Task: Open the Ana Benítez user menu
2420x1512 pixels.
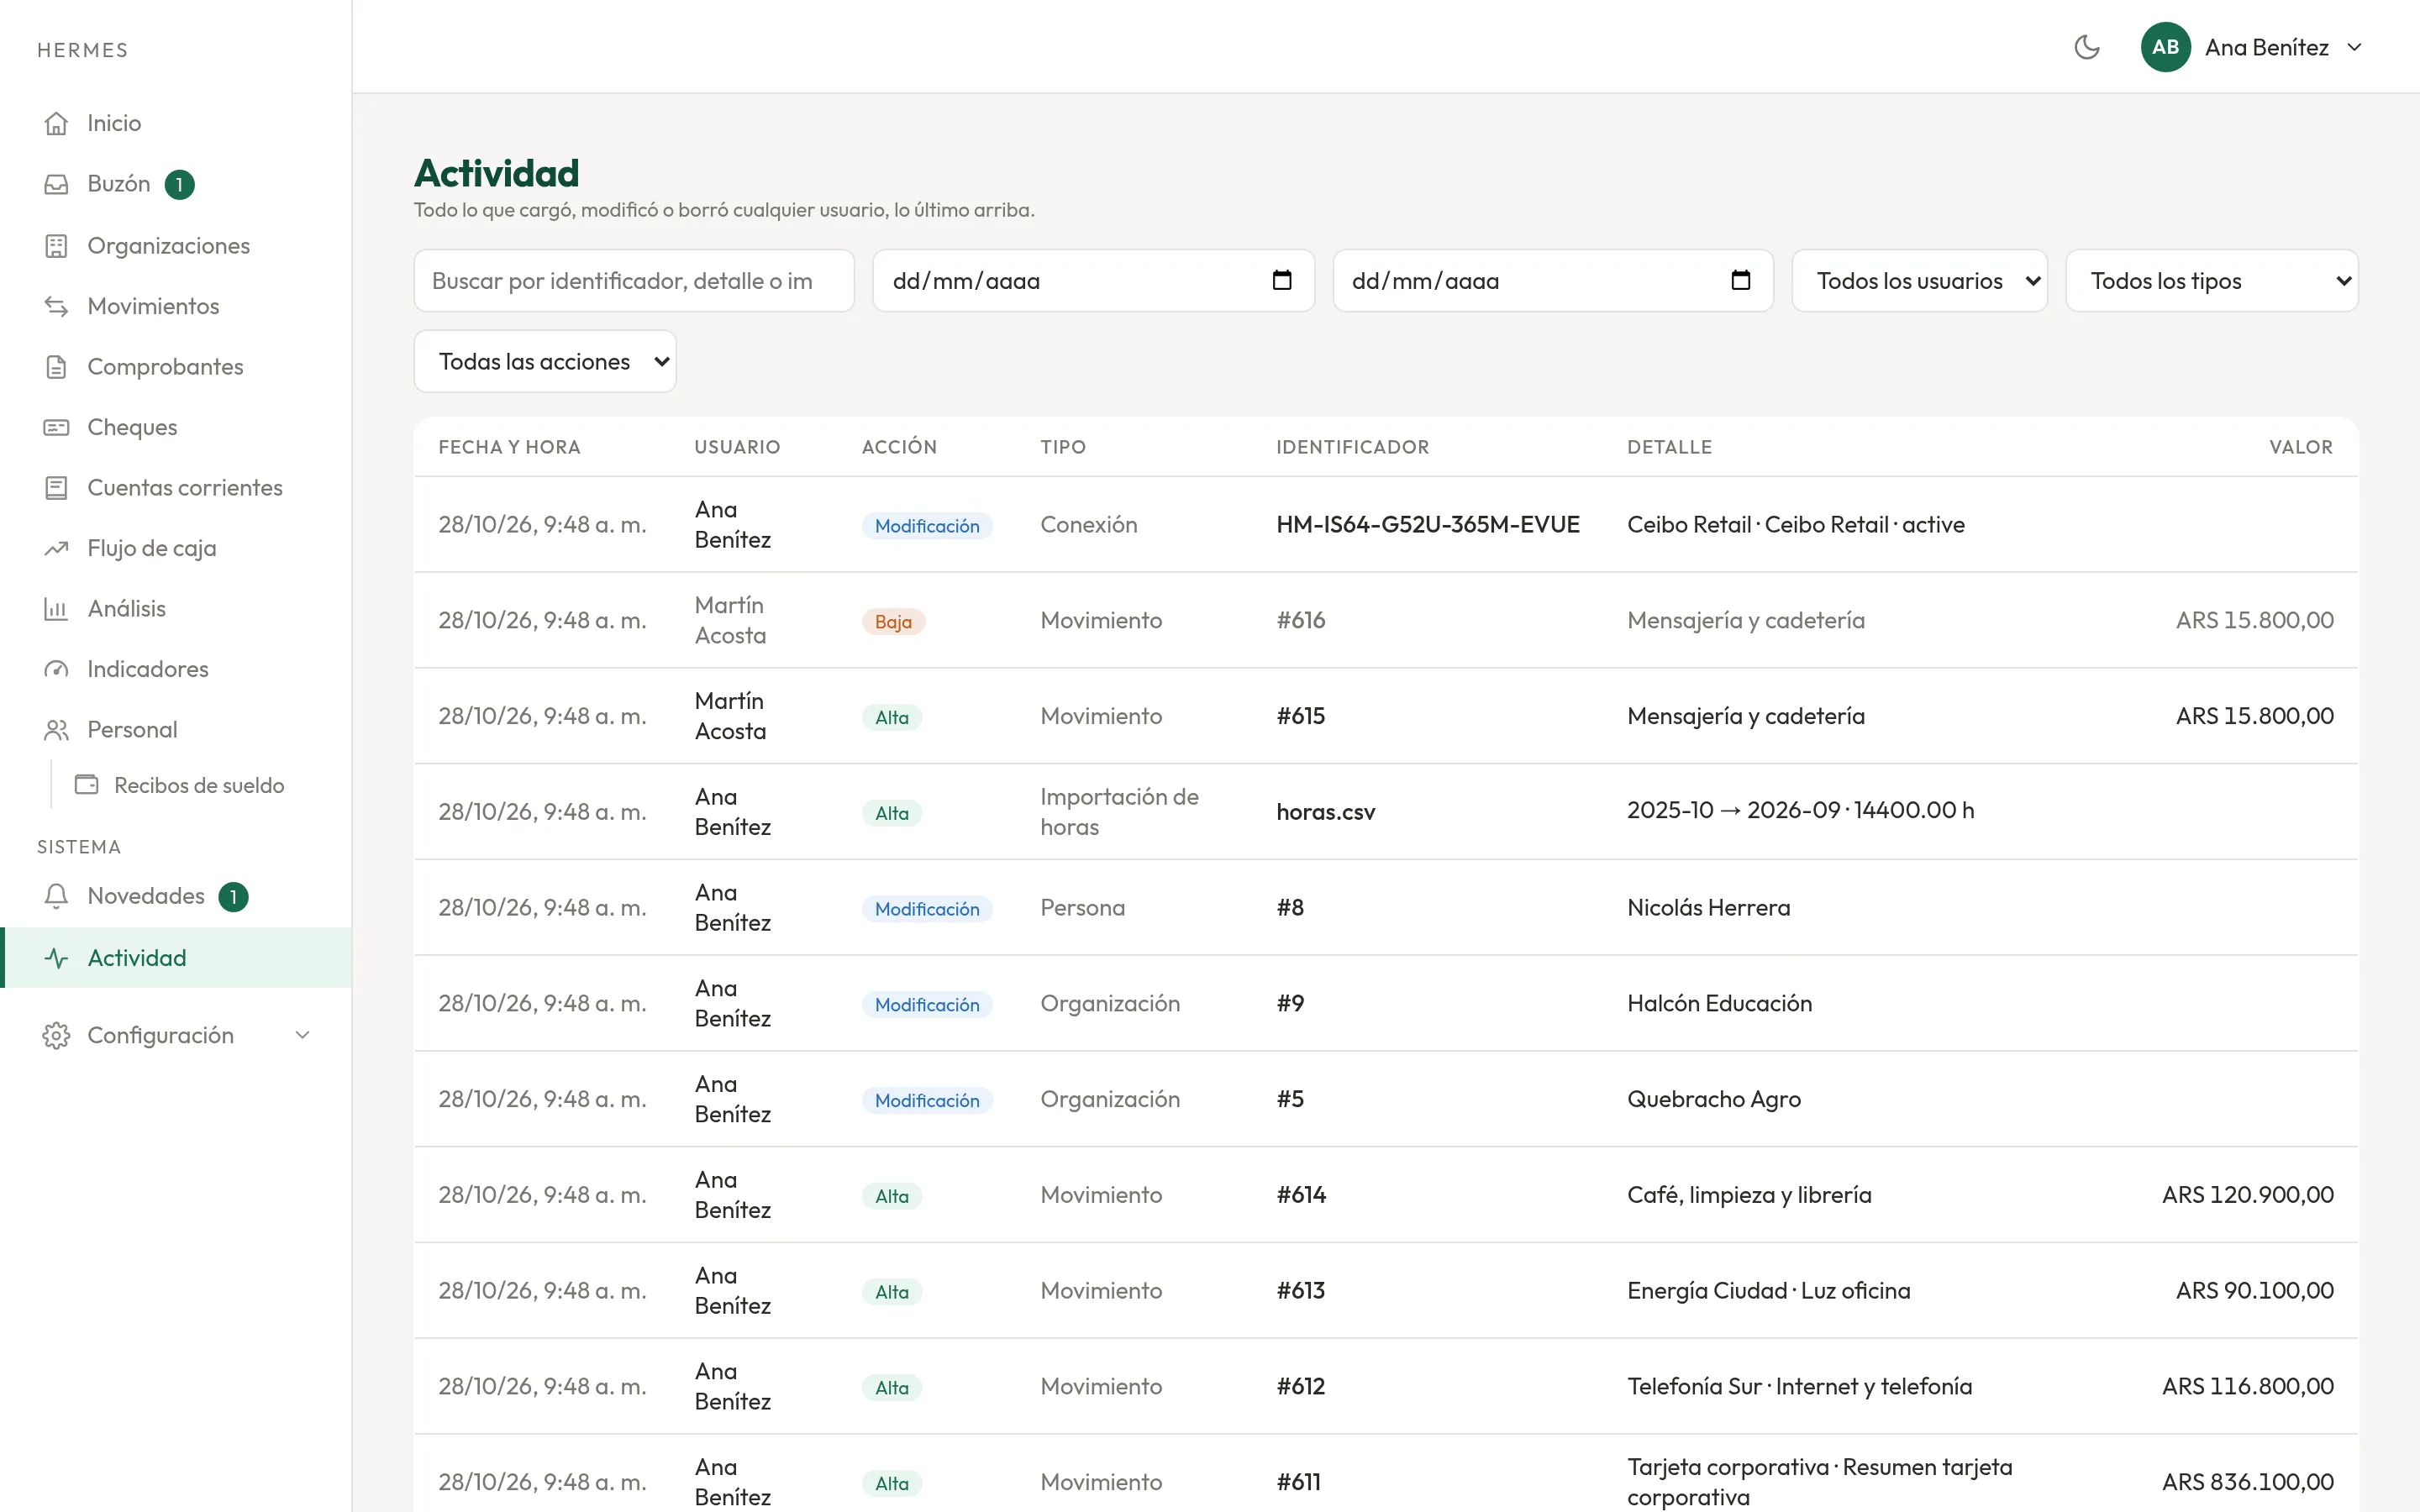Action: coord(2252,47)
